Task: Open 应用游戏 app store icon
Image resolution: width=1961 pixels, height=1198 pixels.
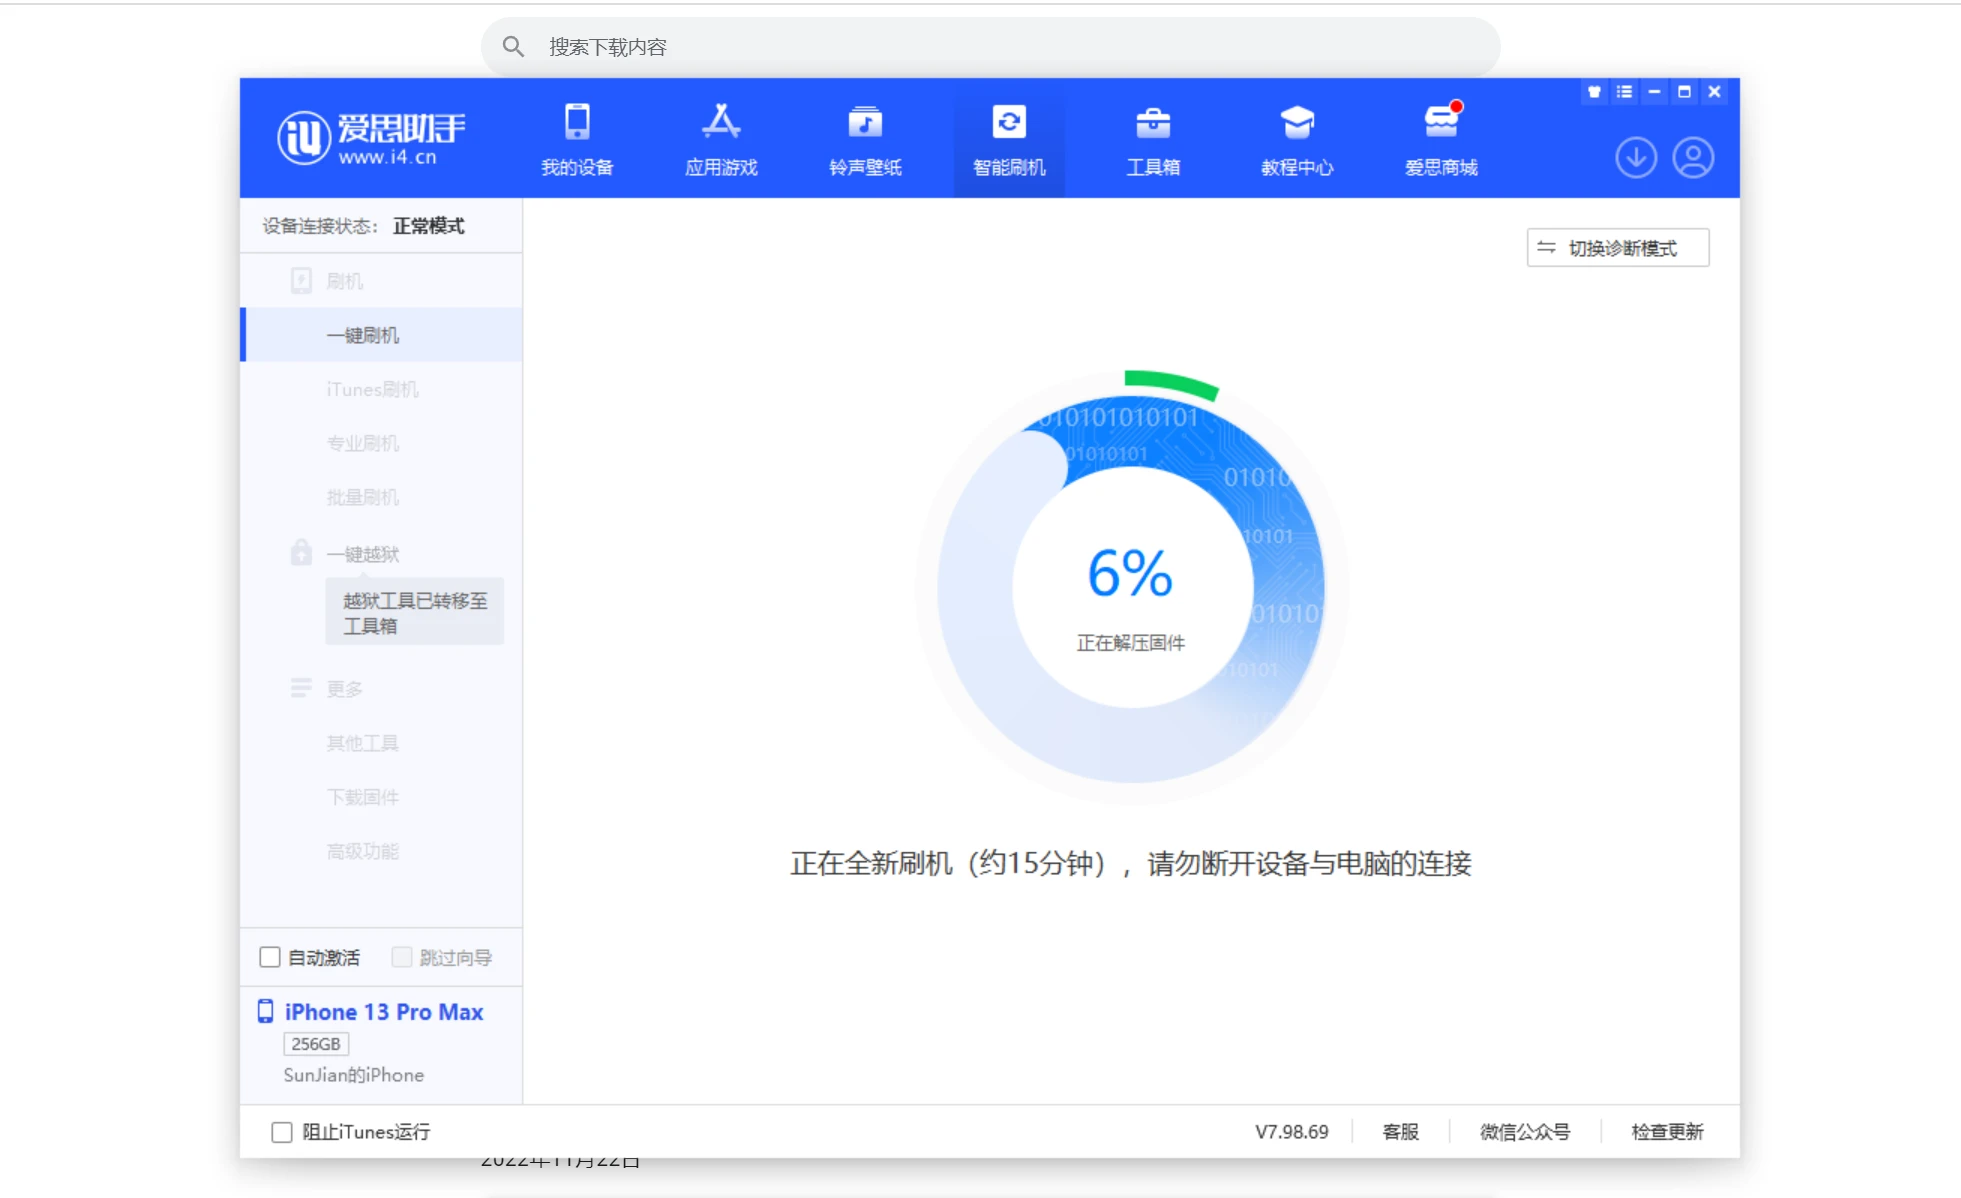Action: (721, 123)
